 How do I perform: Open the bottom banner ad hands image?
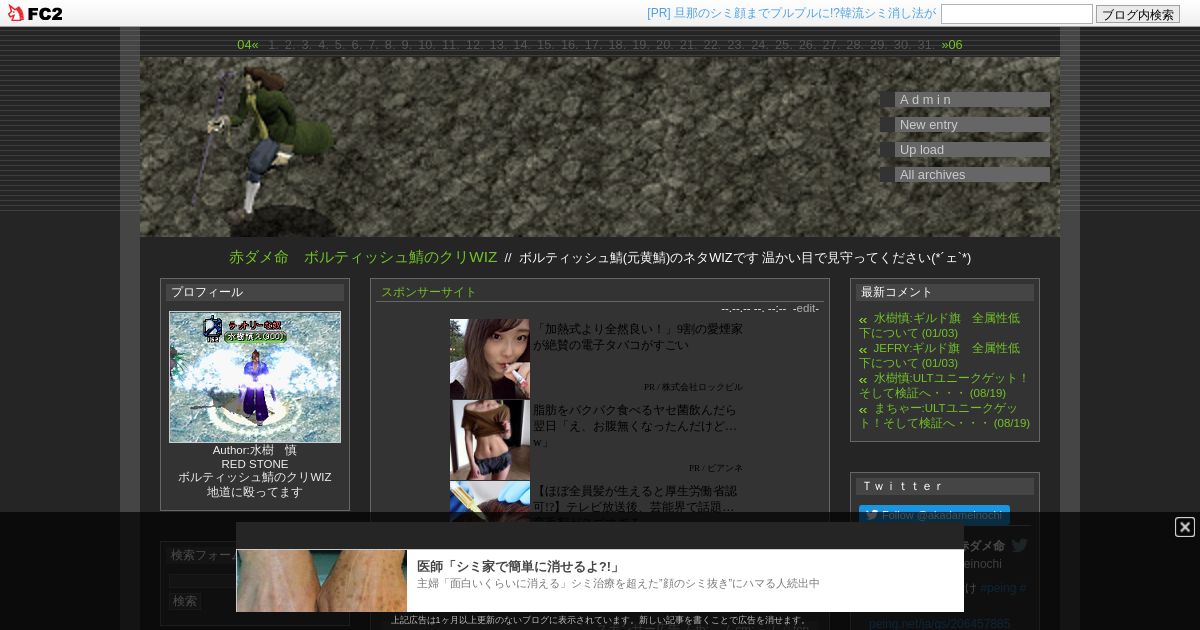[x=321, y=580]
